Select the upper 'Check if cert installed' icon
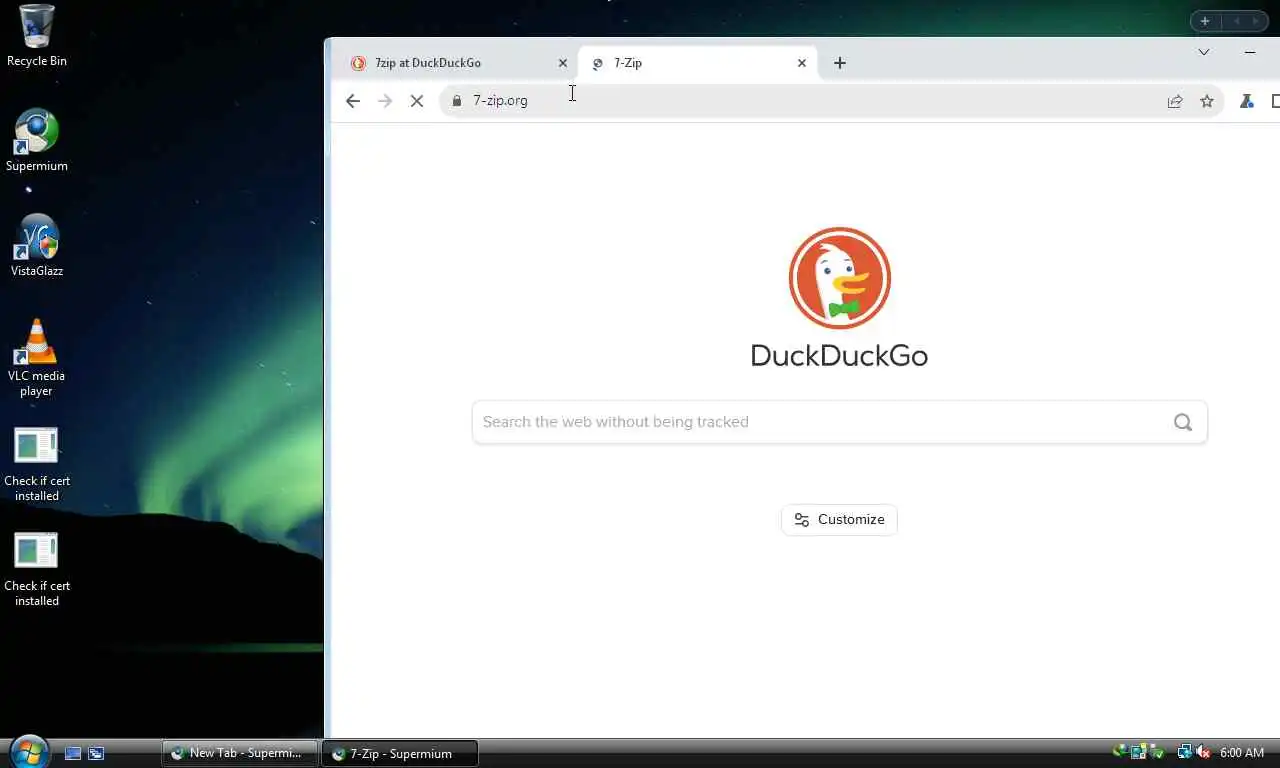The height and width of the screenshot is (768, 1280). [37, 464]
